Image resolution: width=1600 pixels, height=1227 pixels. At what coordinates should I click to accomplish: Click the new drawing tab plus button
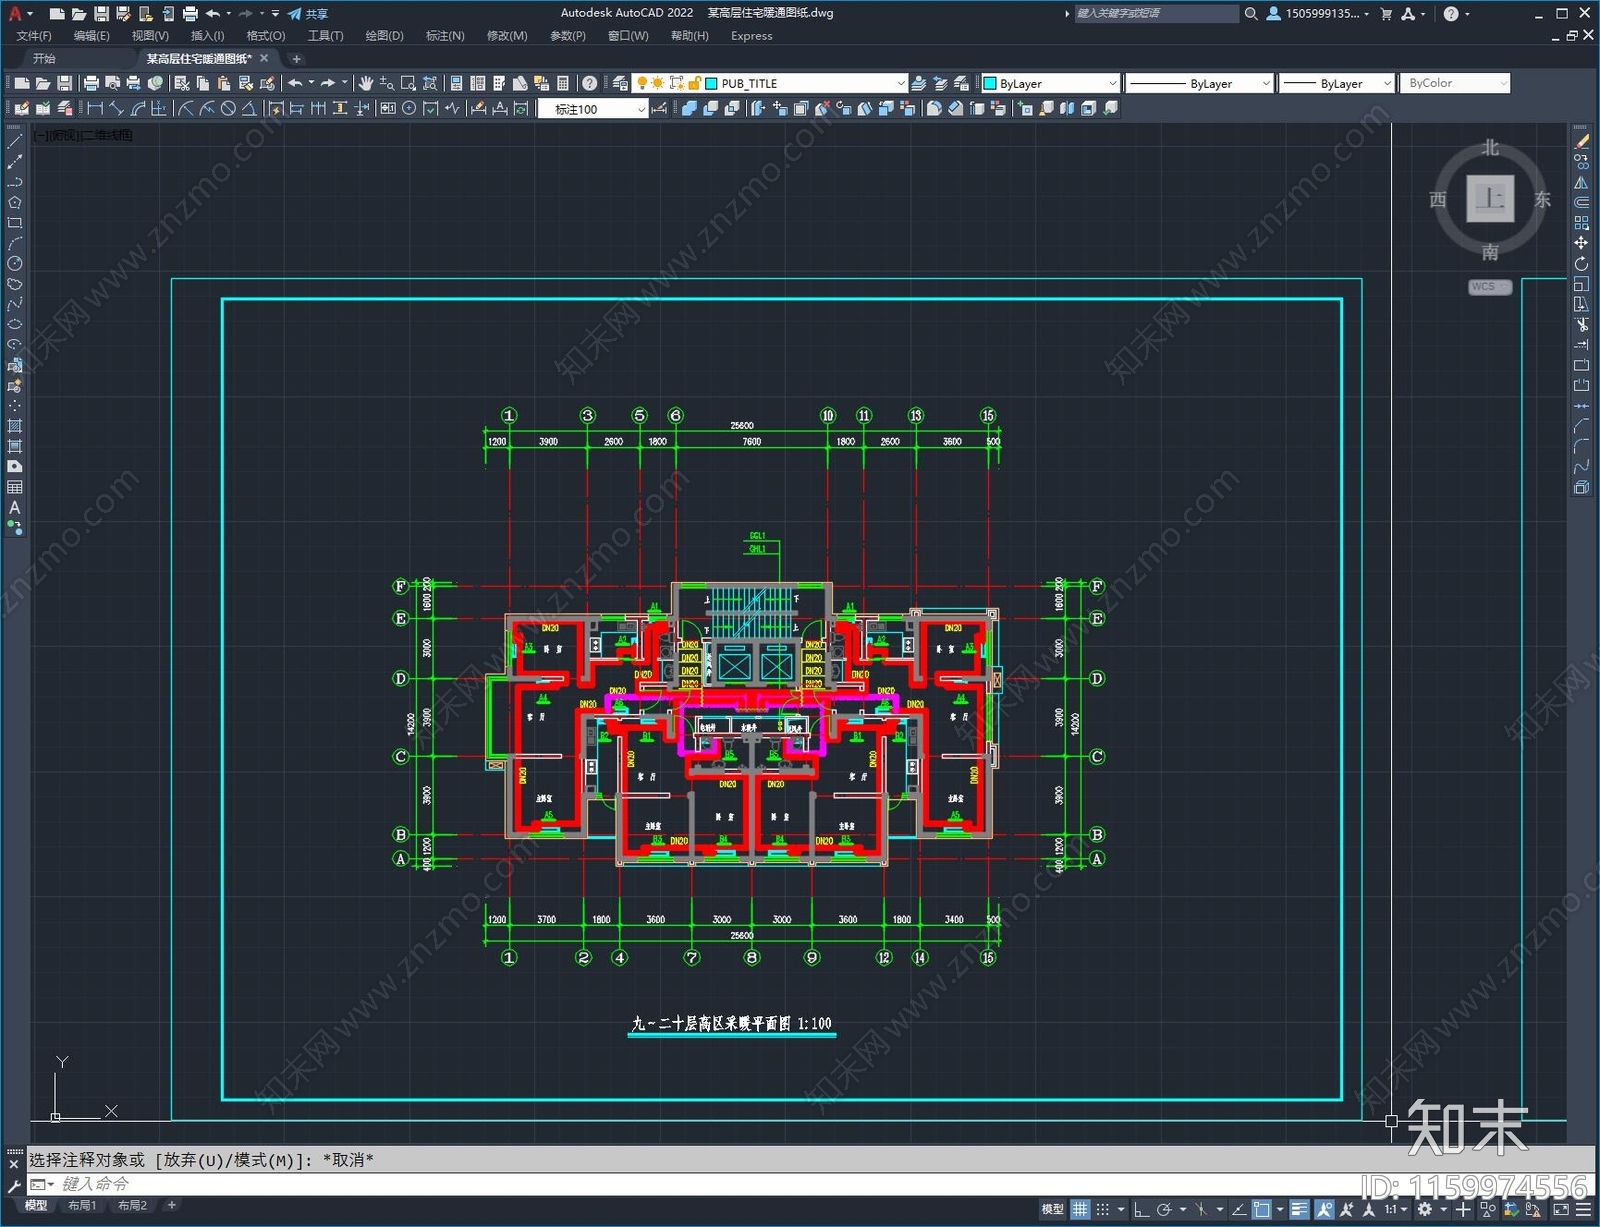(296, 59)
